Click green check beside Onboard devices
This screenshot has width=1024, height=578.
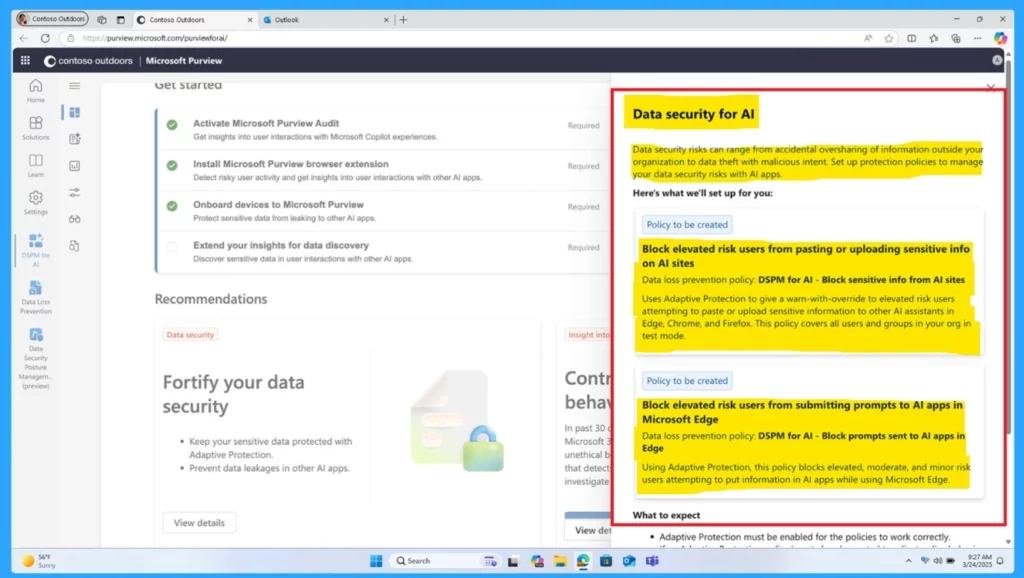point(172,206)
